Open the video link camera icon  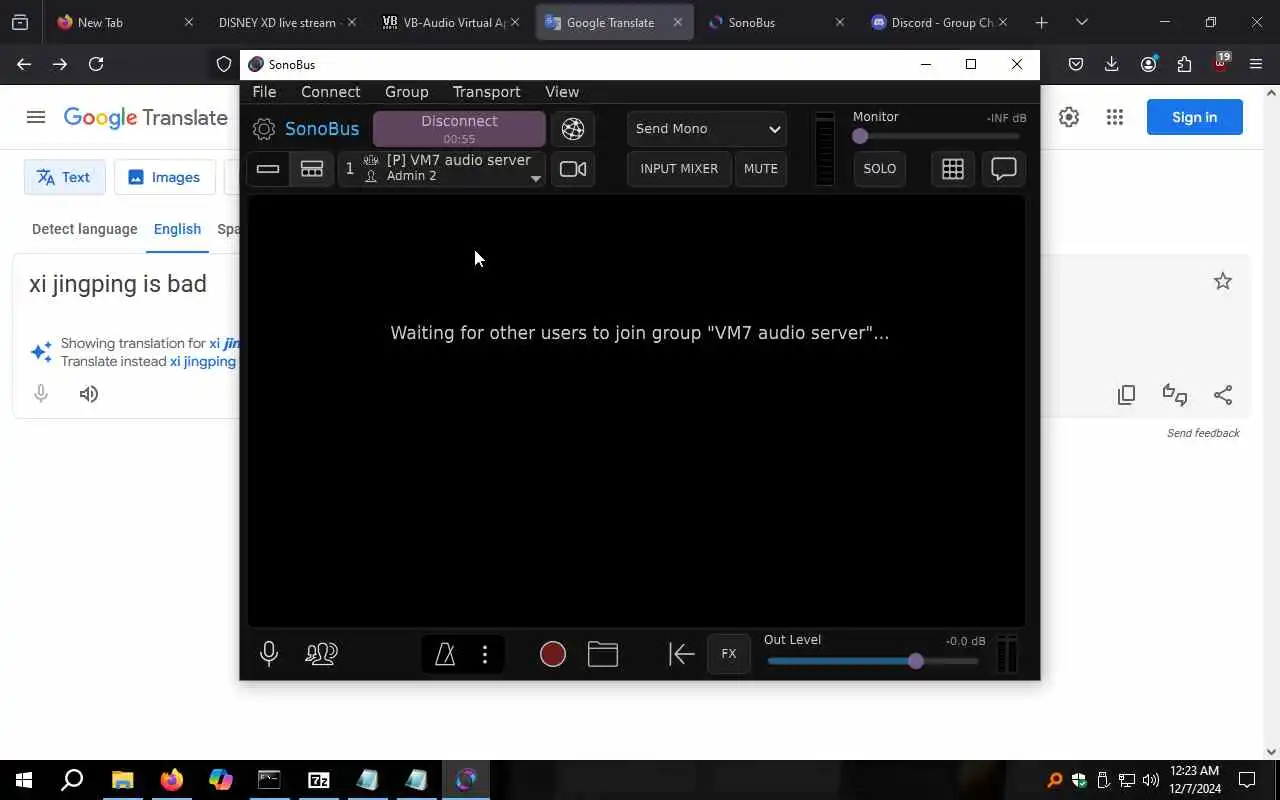573,169
